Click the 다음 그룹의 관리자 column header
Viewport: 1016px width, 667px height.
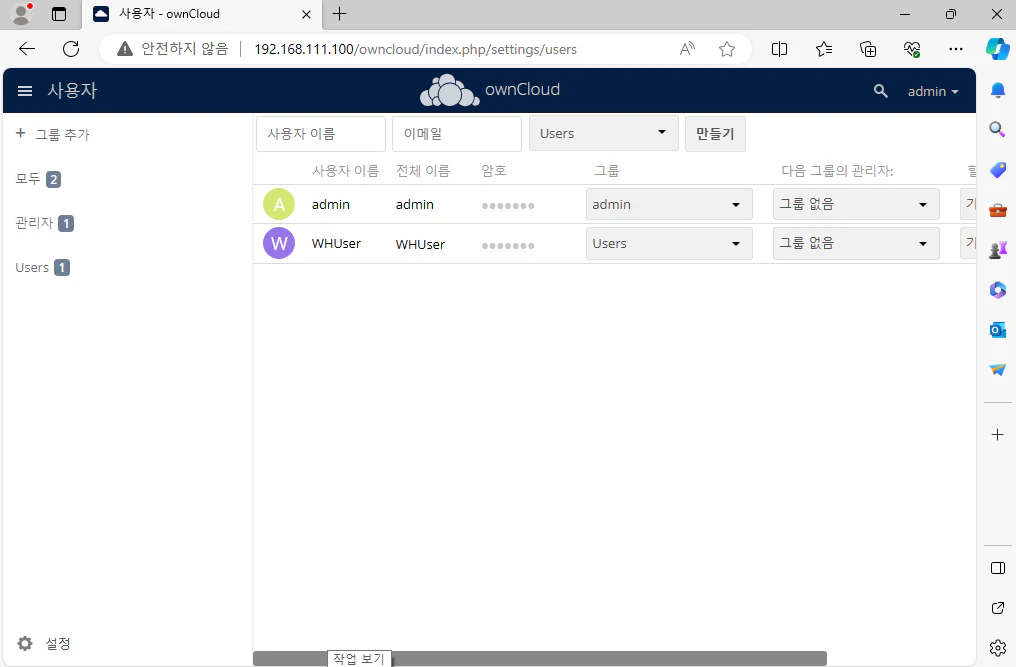coord(837,170)
